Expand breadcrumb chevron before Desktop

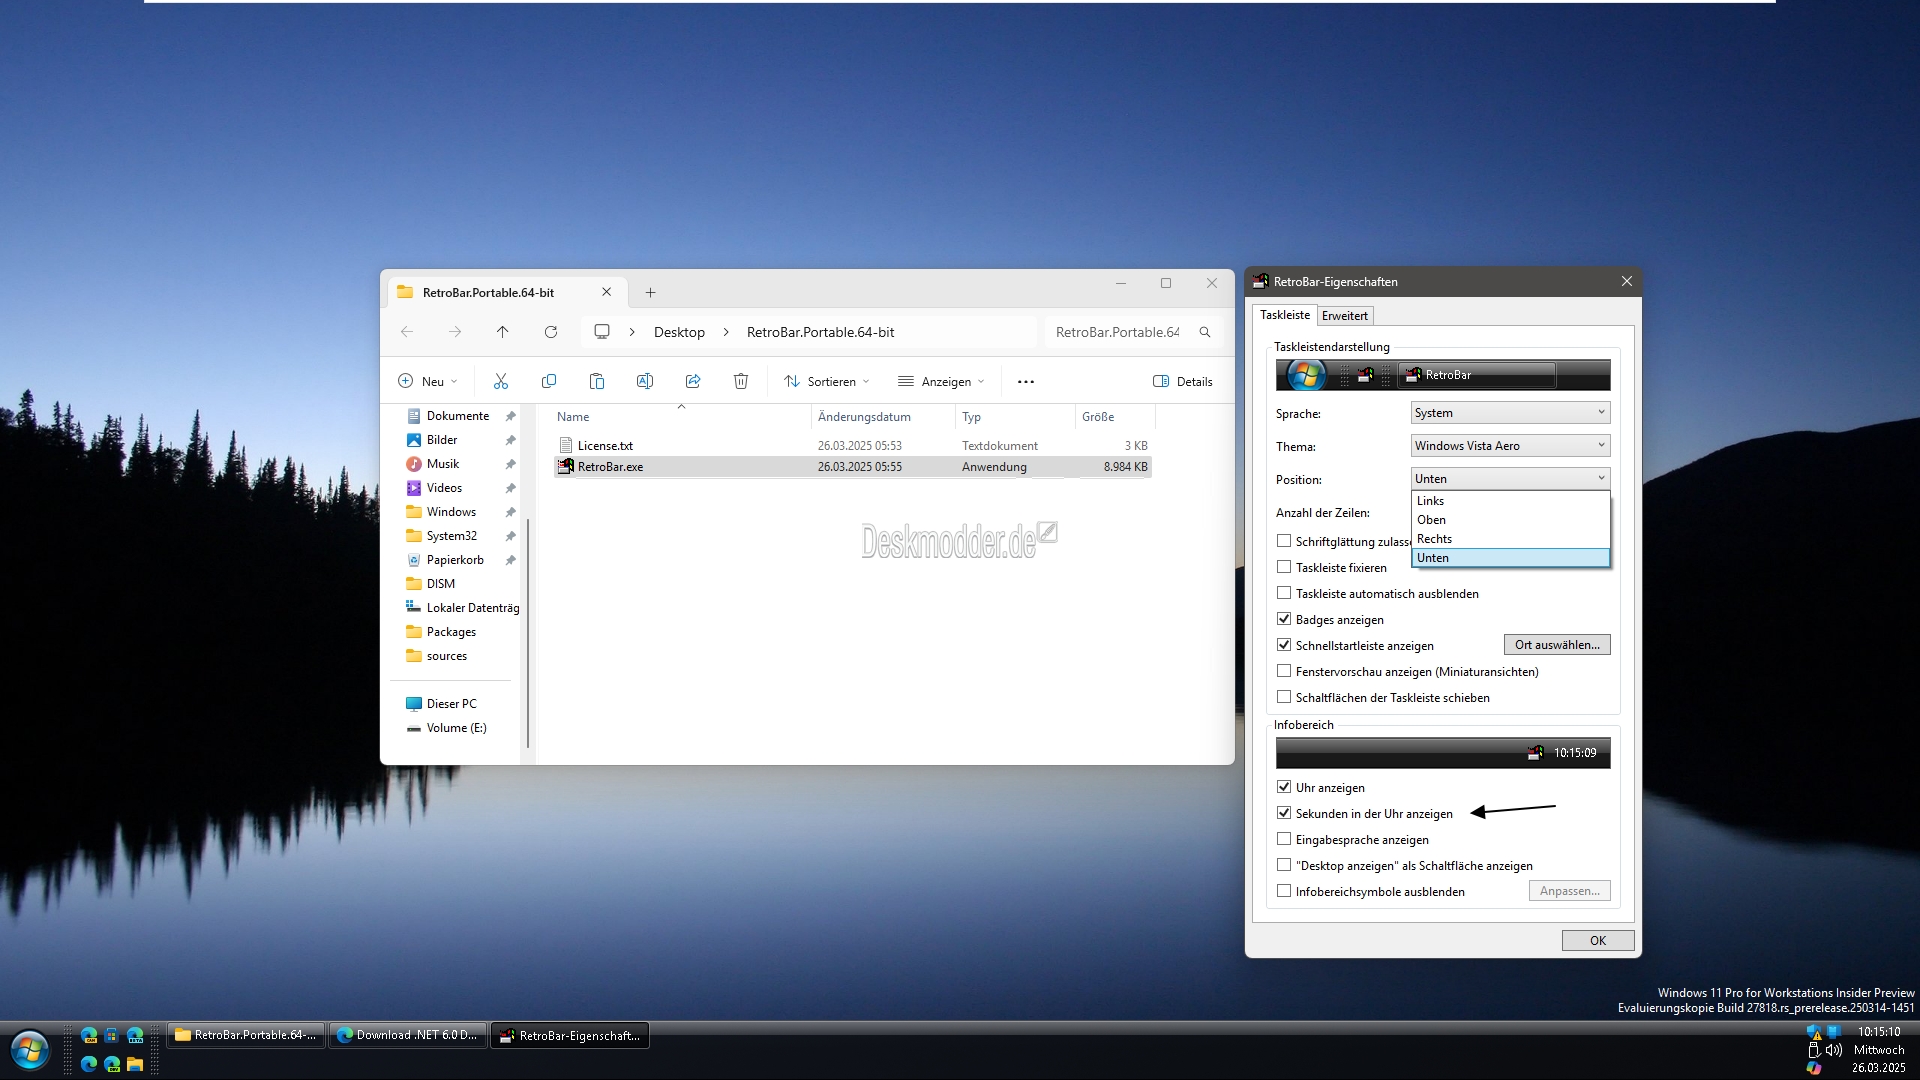coord(632,332)
